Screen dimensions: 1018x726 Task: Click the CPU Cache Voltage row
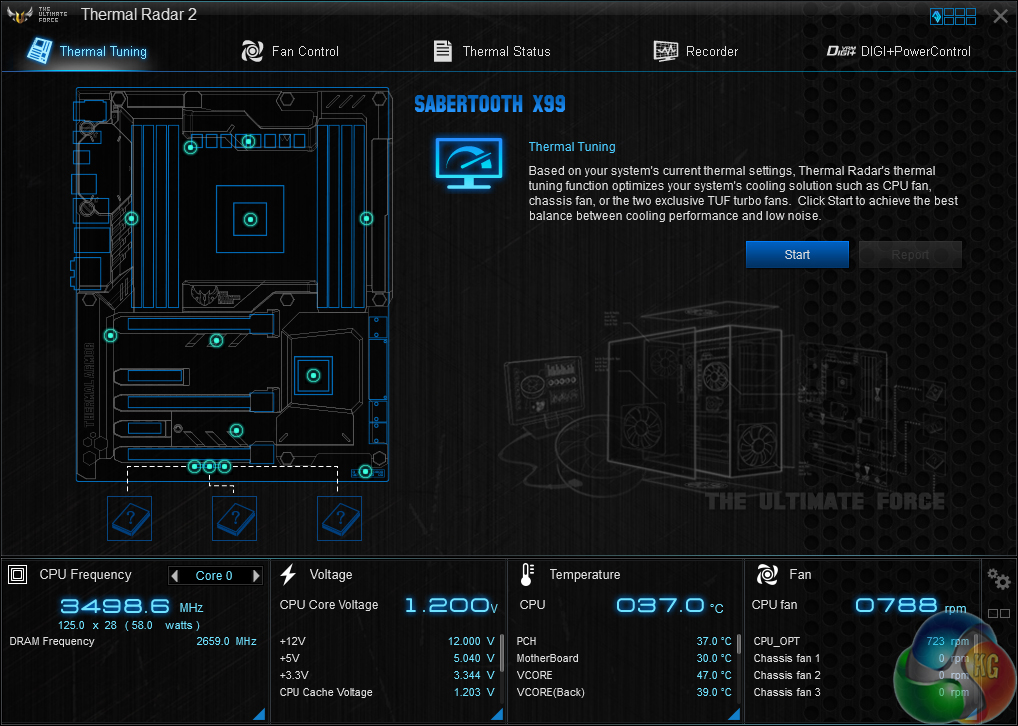point(387,692)
